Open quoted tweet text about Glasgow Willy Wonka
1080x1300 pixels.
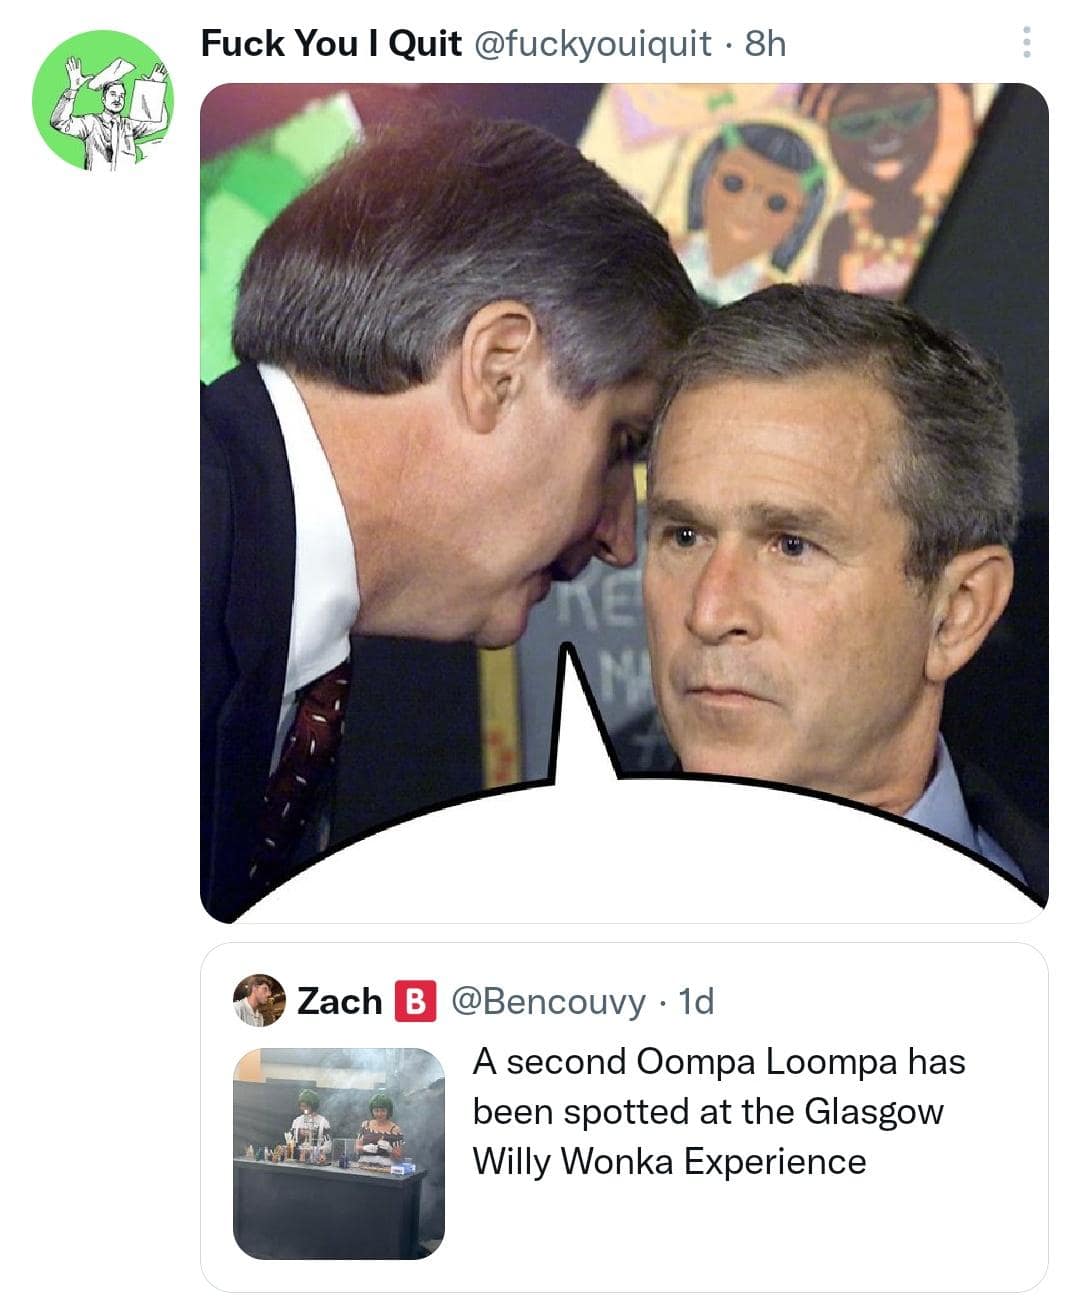point(718,1111)
